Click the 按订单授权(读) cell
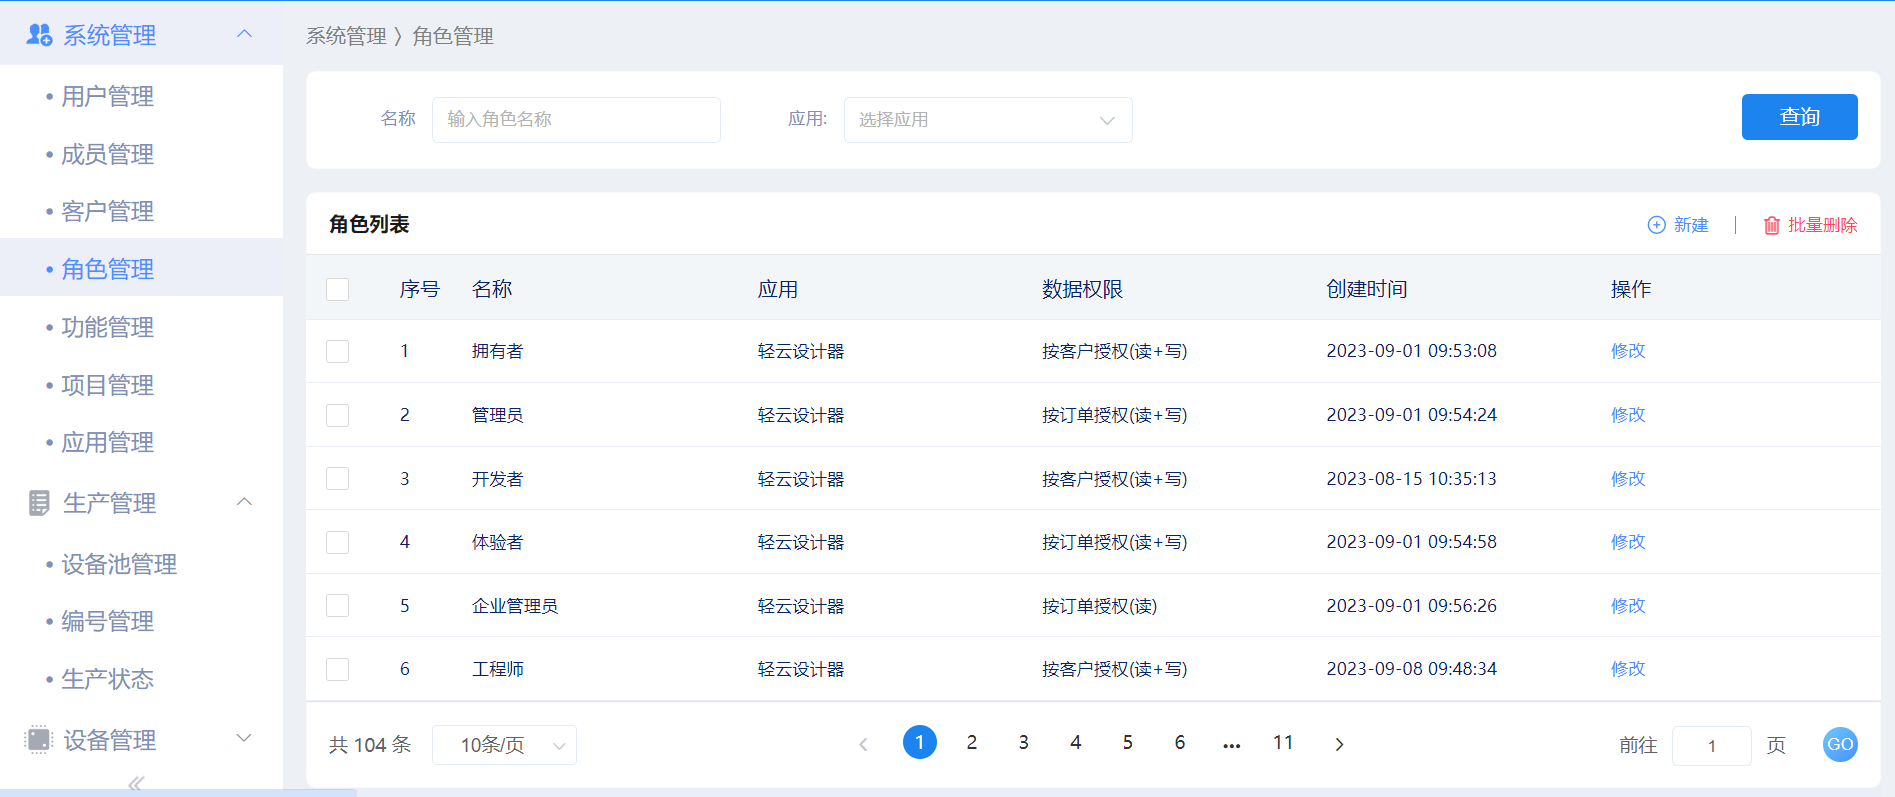 click(1100, 606)
